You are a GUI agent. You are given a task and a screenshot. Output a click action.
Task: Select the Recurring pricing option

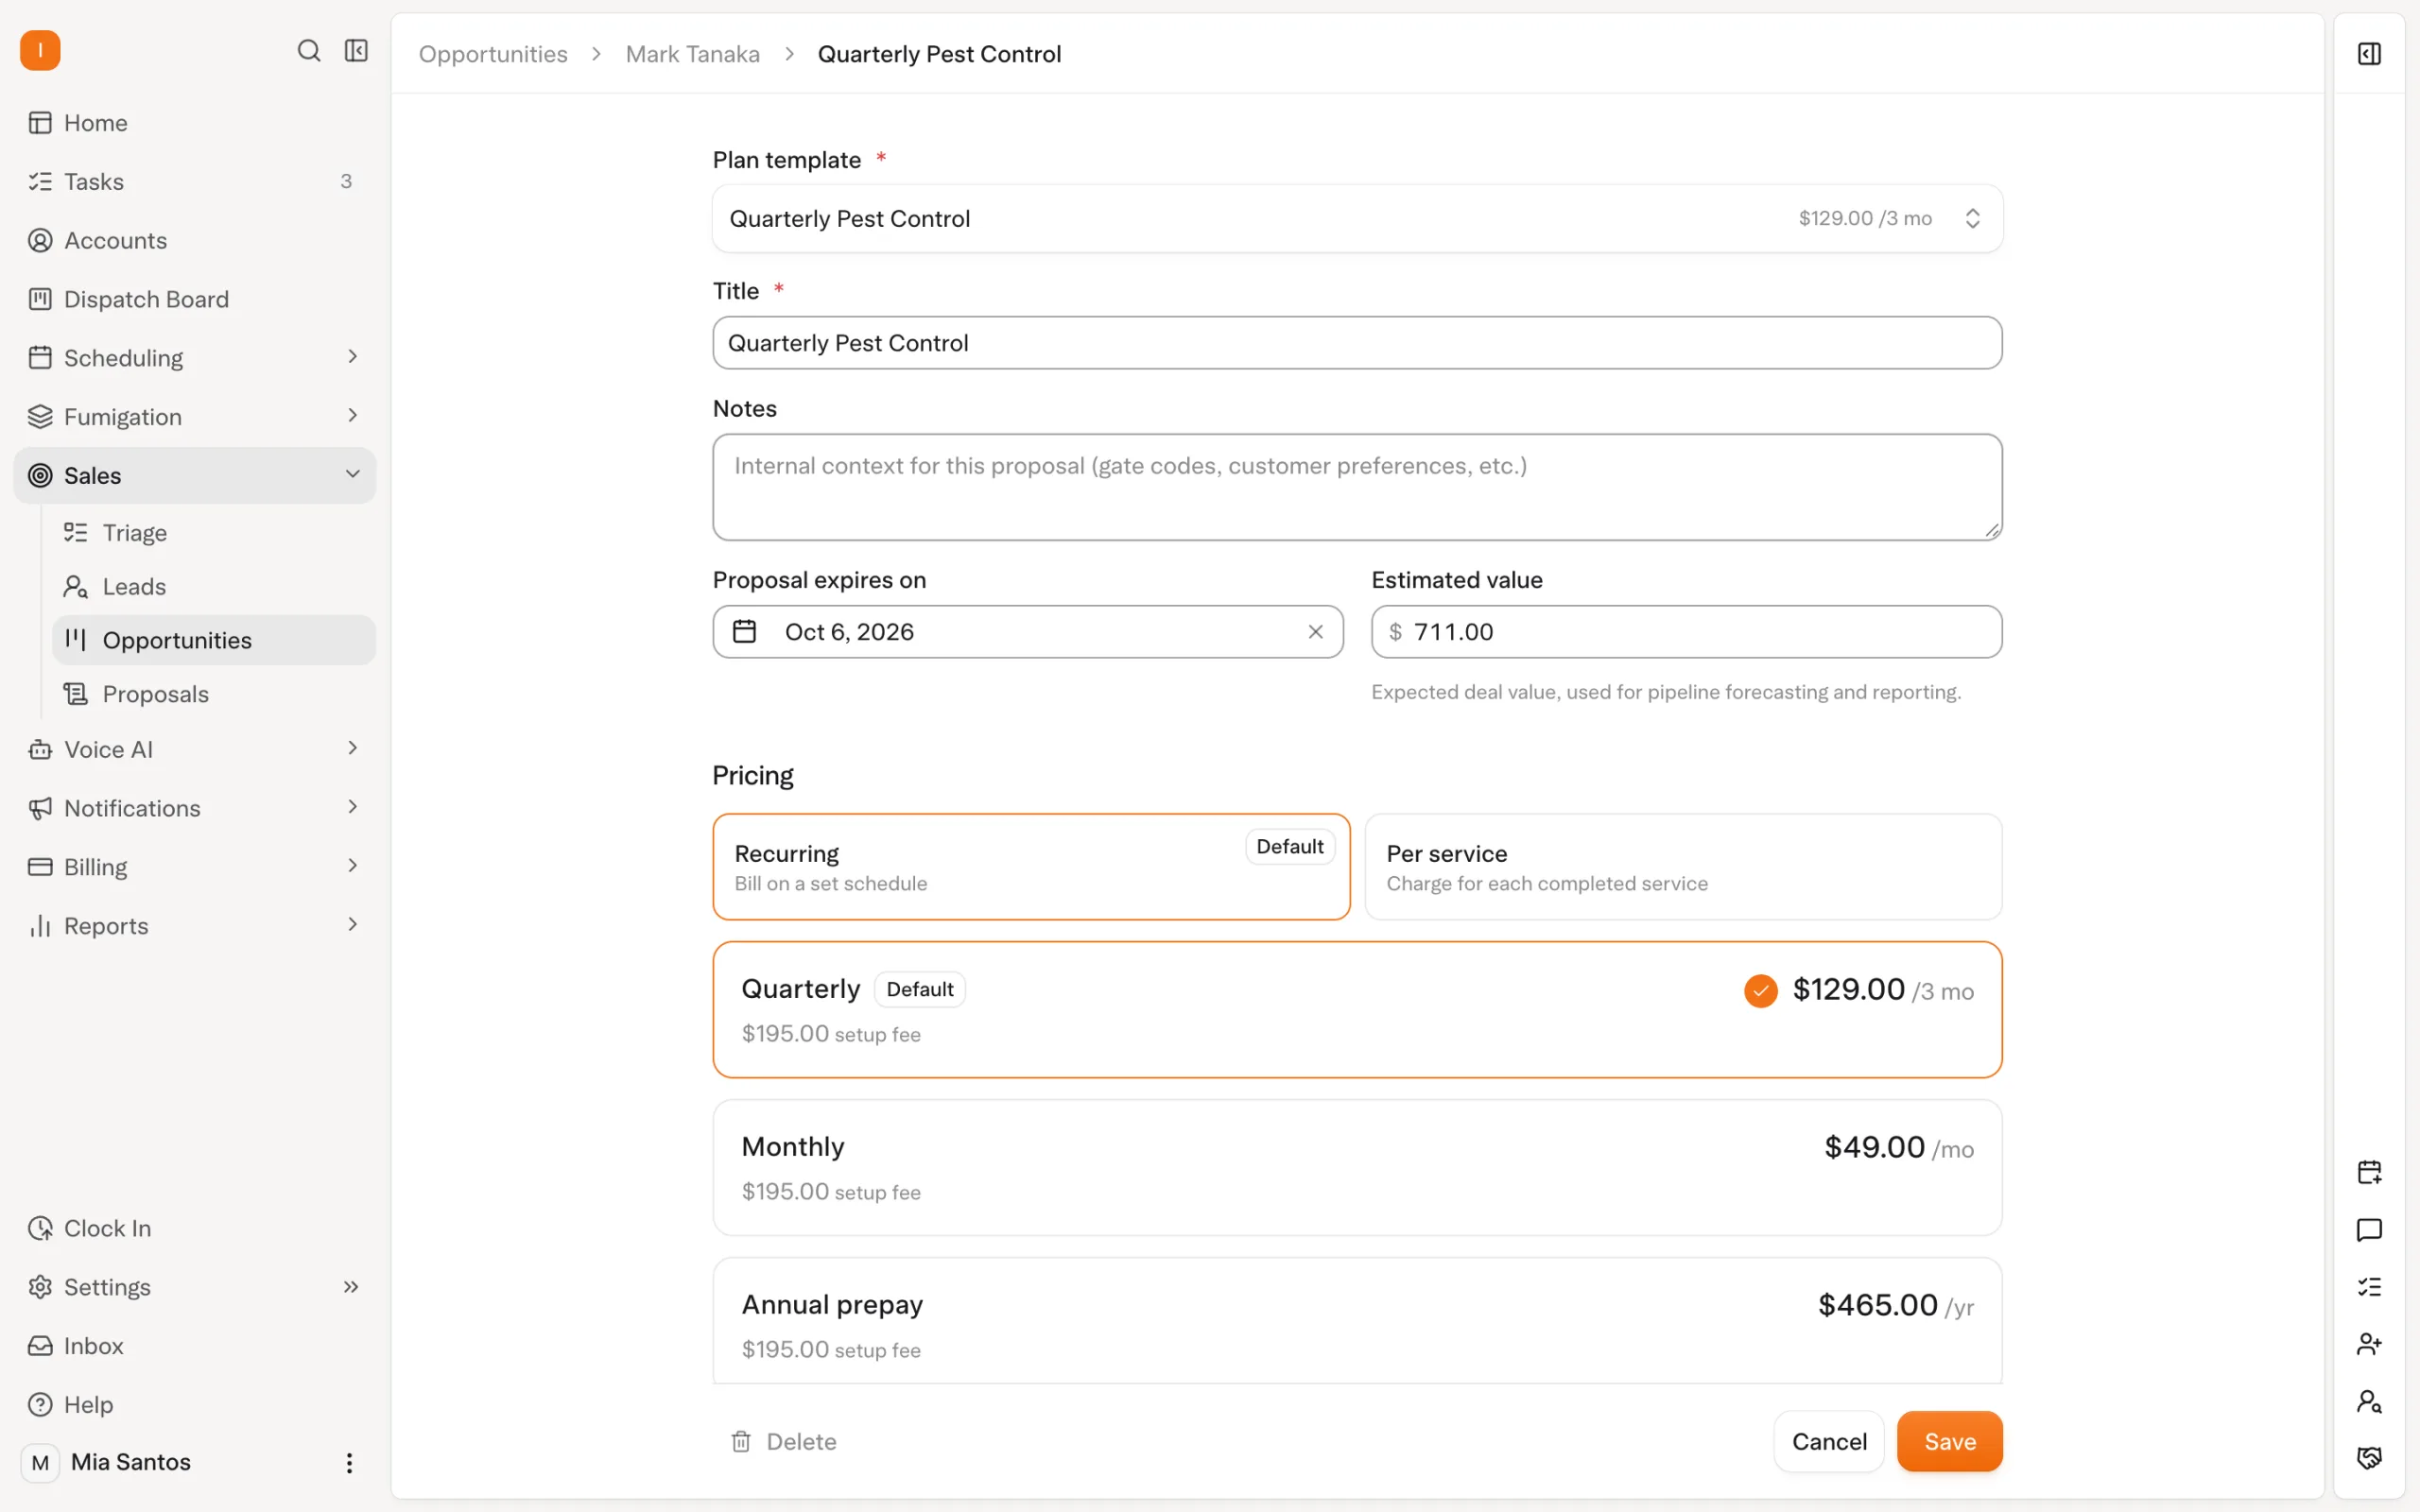[1031, 867]
